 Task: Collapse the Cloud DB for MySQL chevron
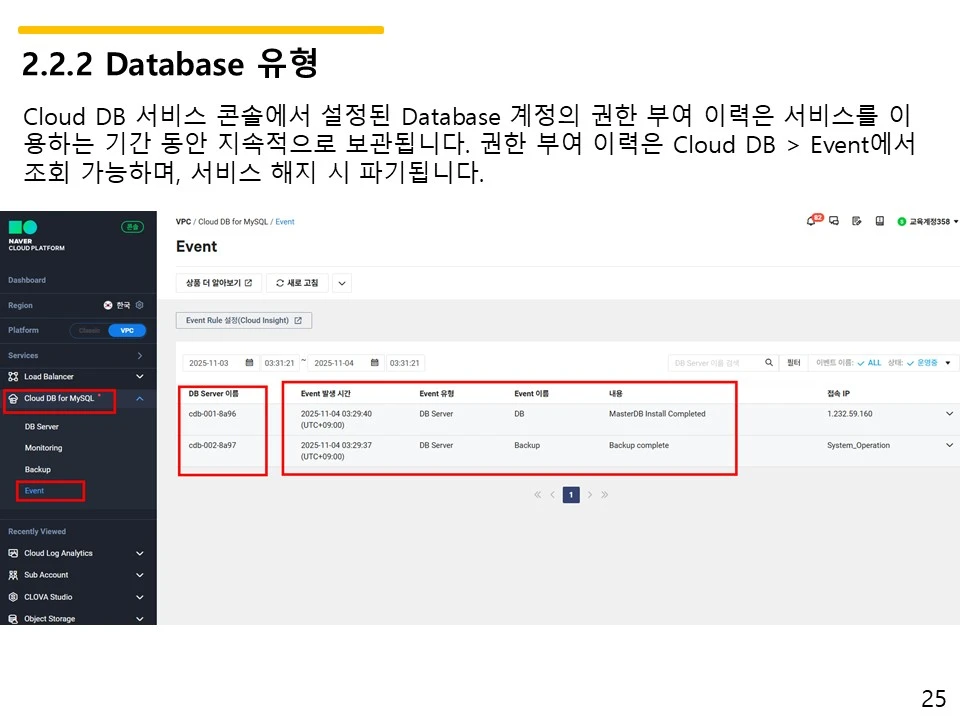[140, 399]
